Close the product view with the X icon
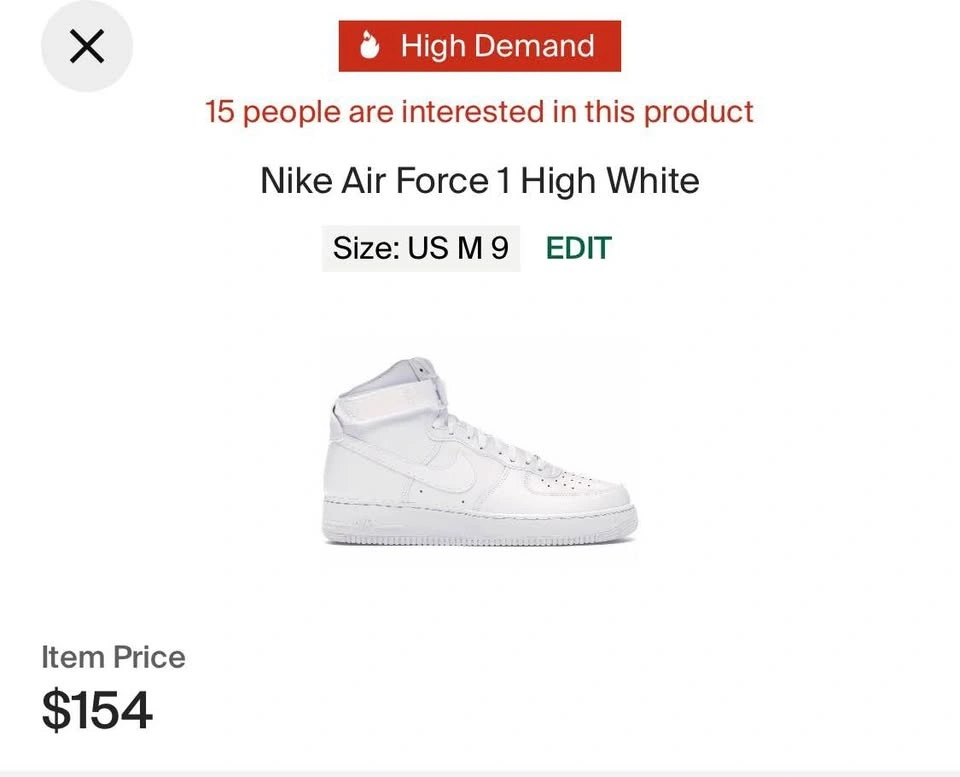The height and width of the screenshot is (777, 960). coord(87,46)
